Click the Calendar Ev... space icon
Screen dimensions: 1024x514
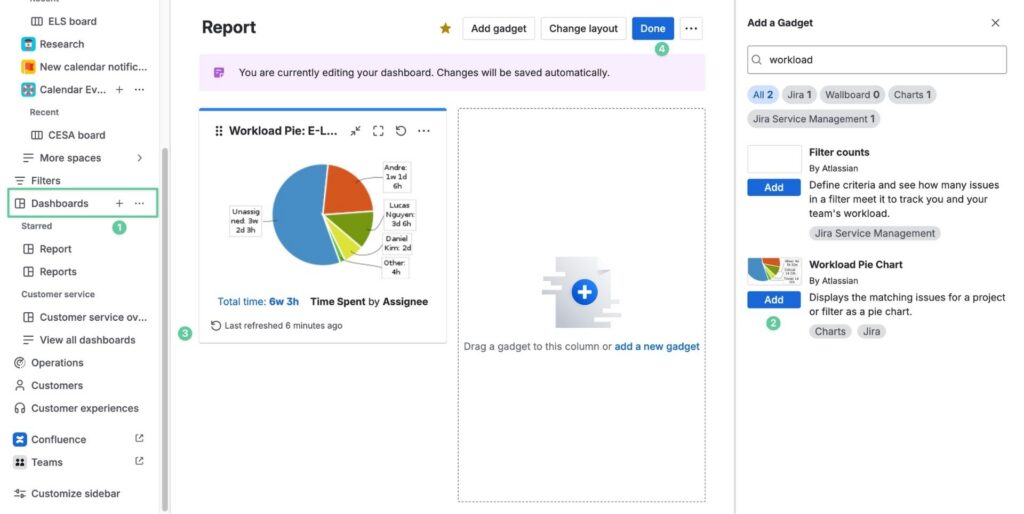coord(28,89)
